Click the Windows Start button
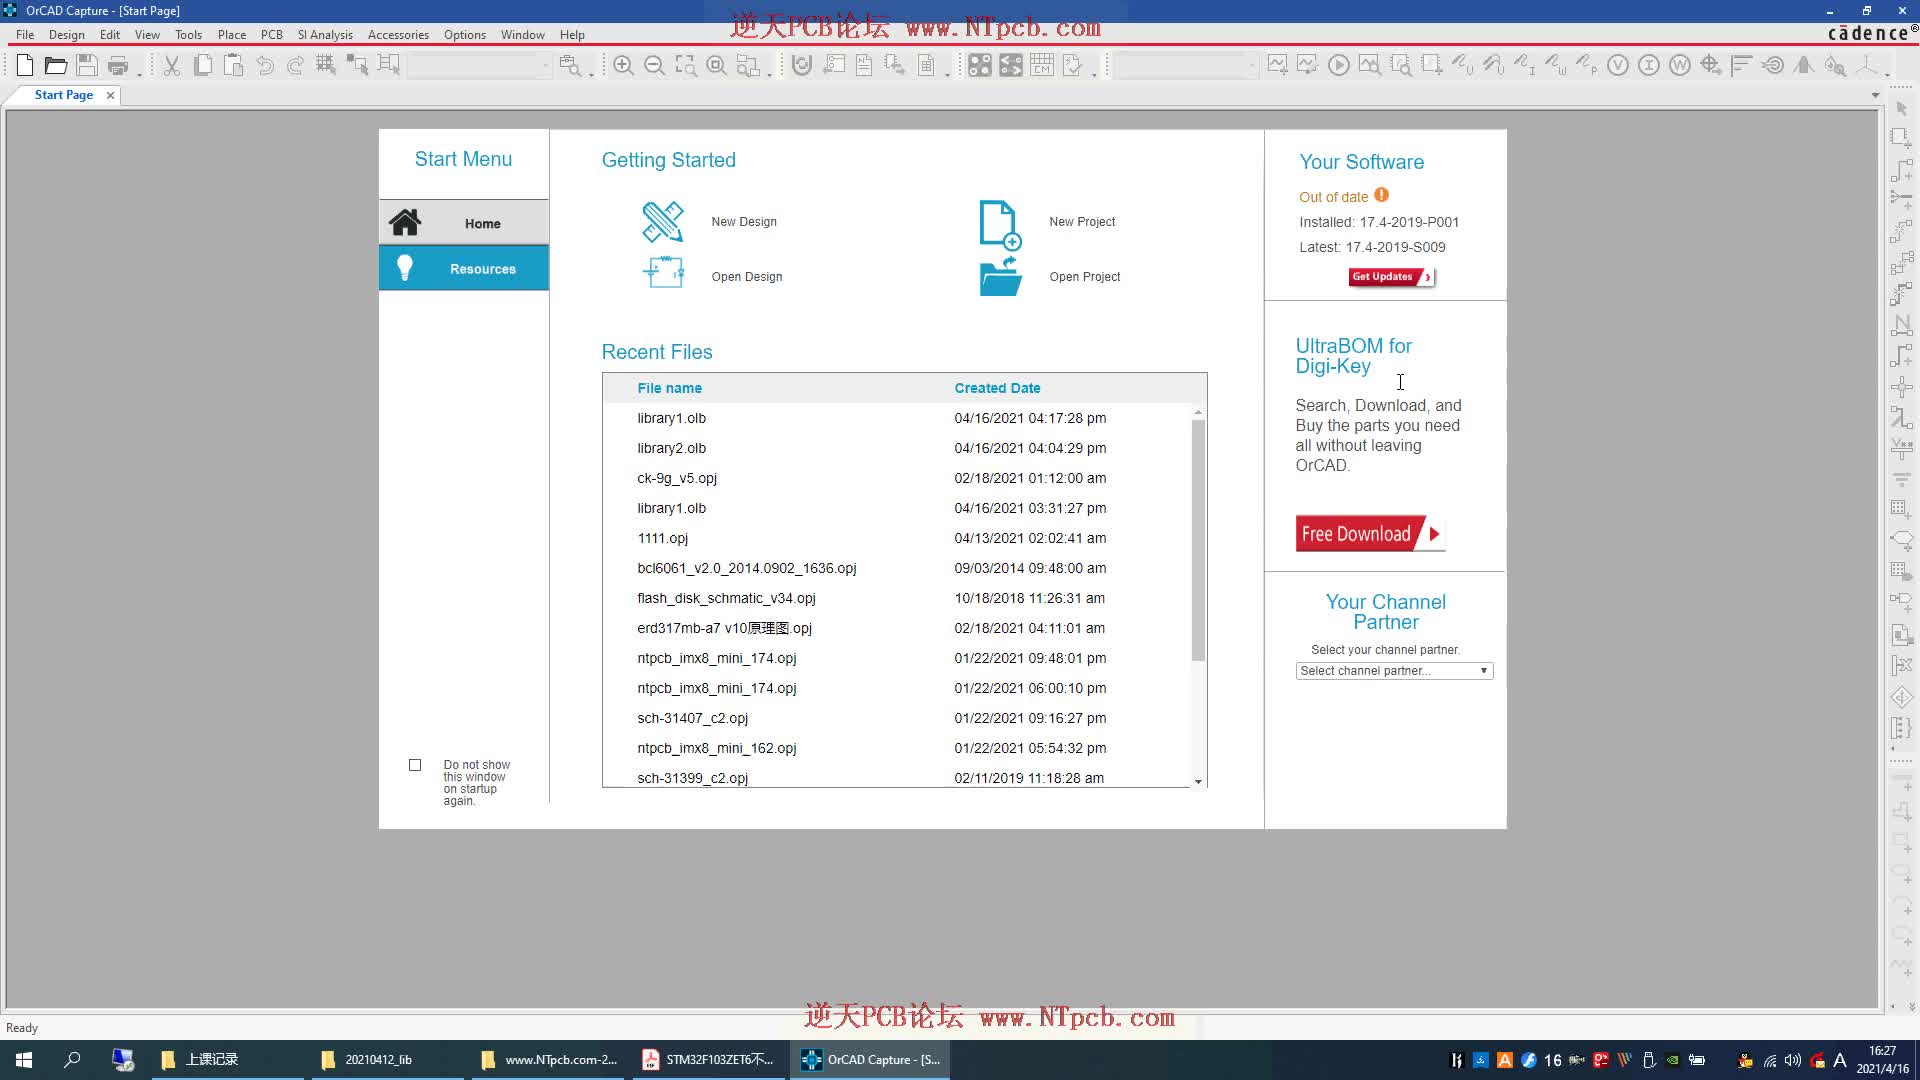1920x1080 pixels. [24, 1060]
